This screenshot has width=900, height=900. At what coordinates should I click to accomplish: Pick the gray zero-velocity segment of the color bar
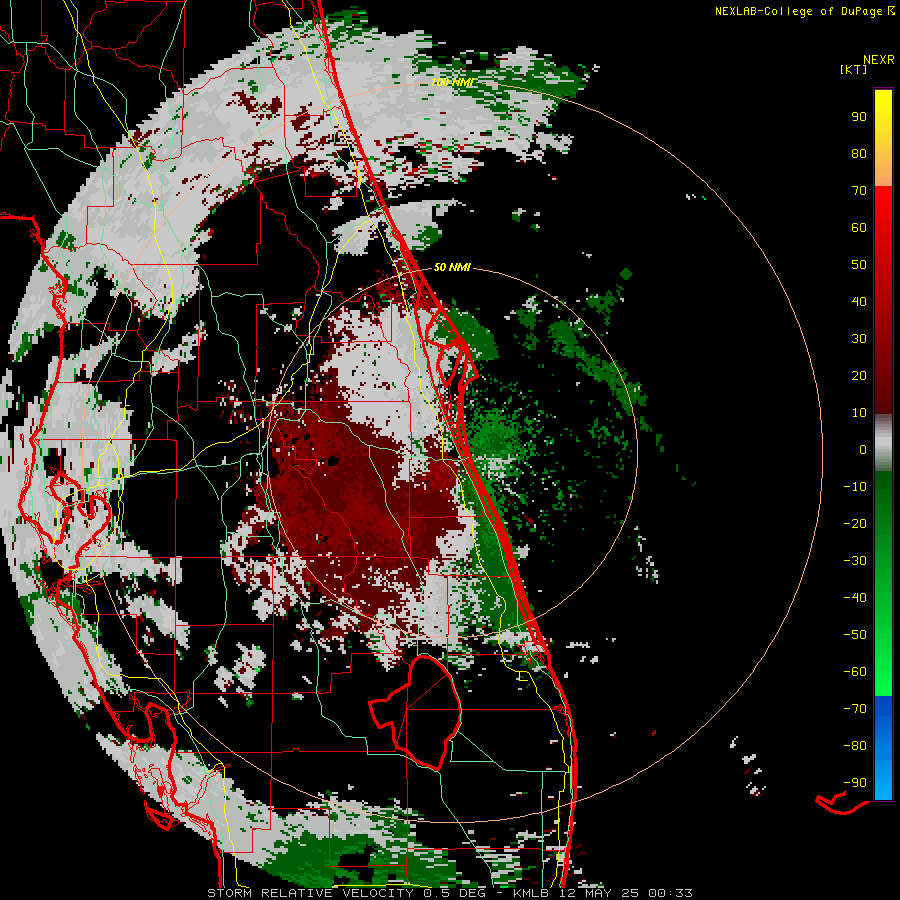tap(883, 444)
